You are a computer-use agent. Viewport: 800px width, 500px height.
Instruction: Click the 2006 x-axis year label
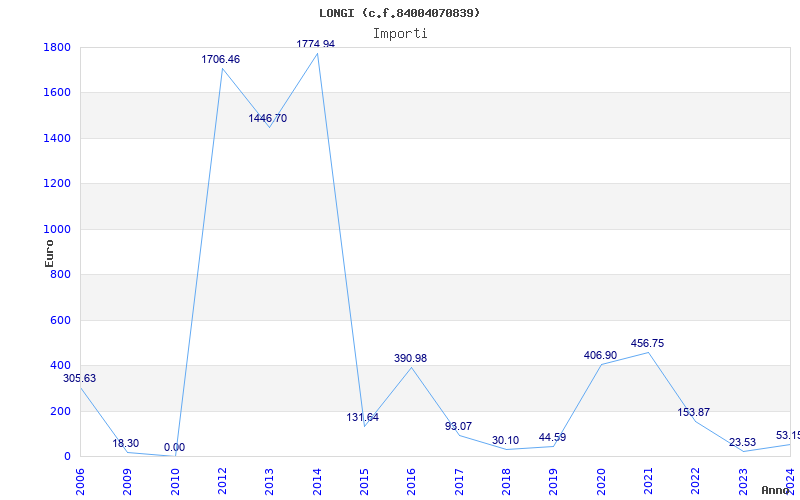(80, 482)
